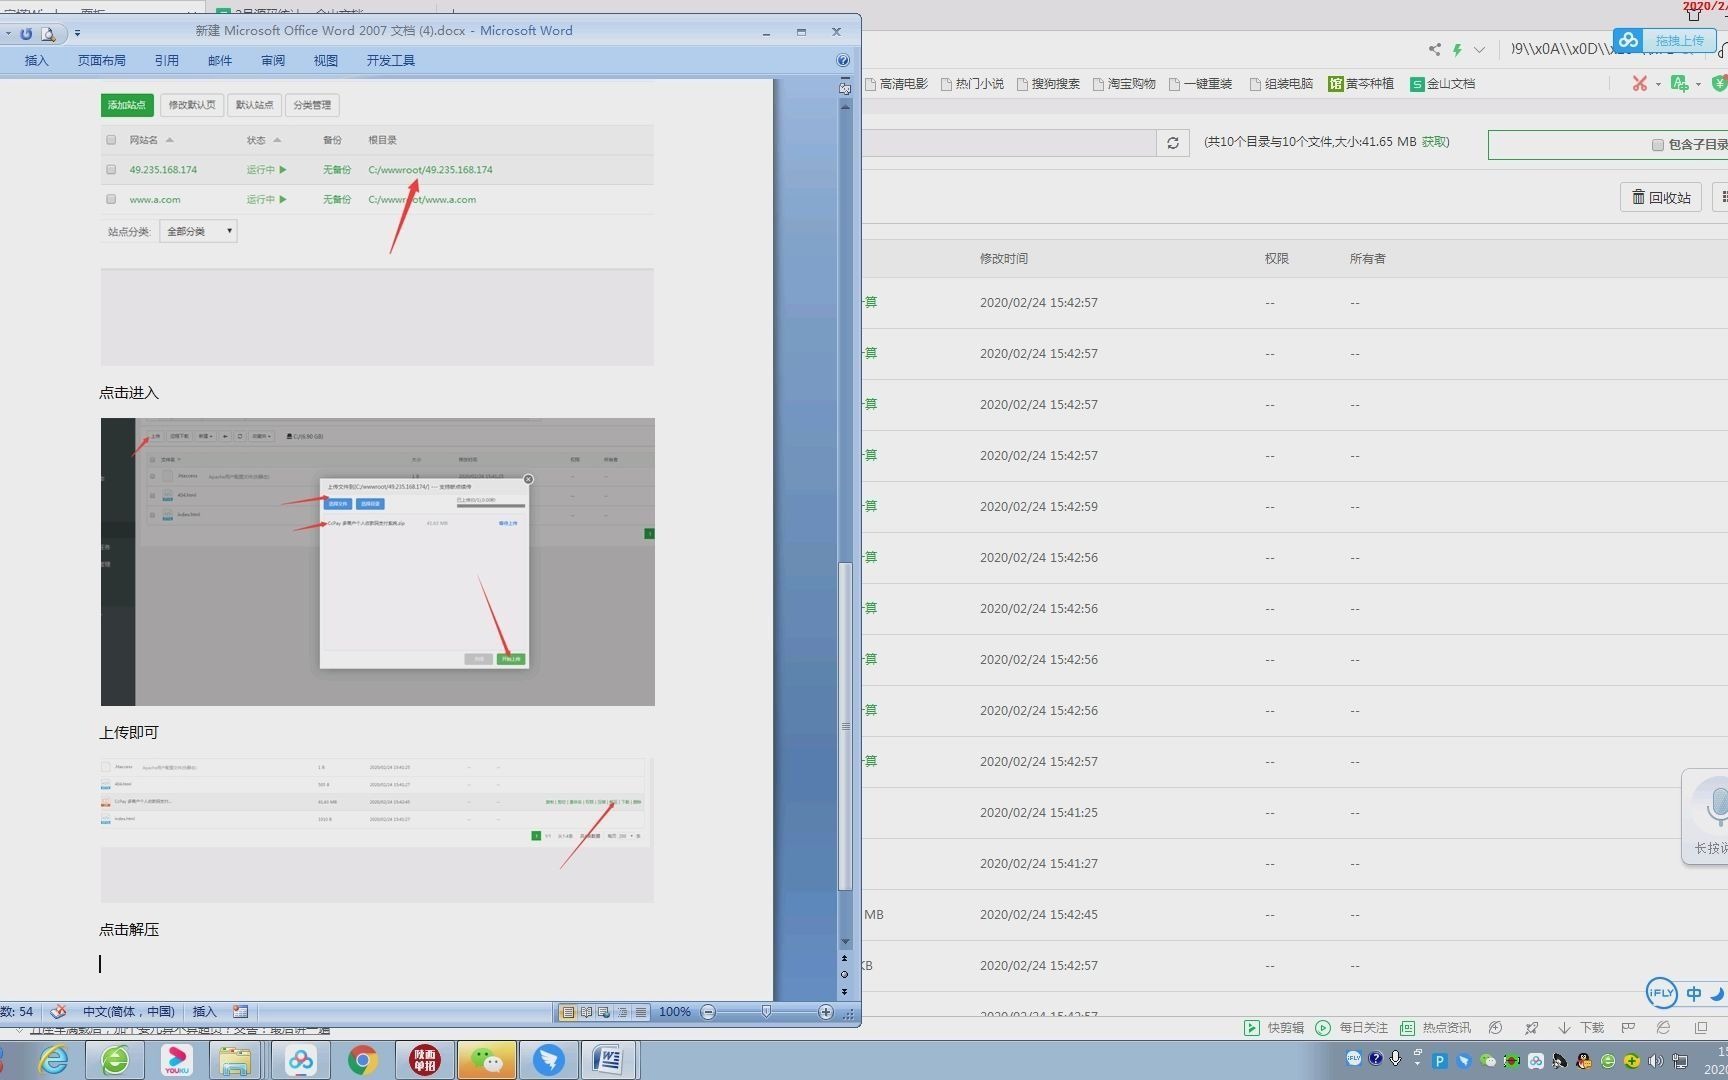Open the 开发工具 ribbon tab
This screenshot has width=1728, height=1080.
390,60
